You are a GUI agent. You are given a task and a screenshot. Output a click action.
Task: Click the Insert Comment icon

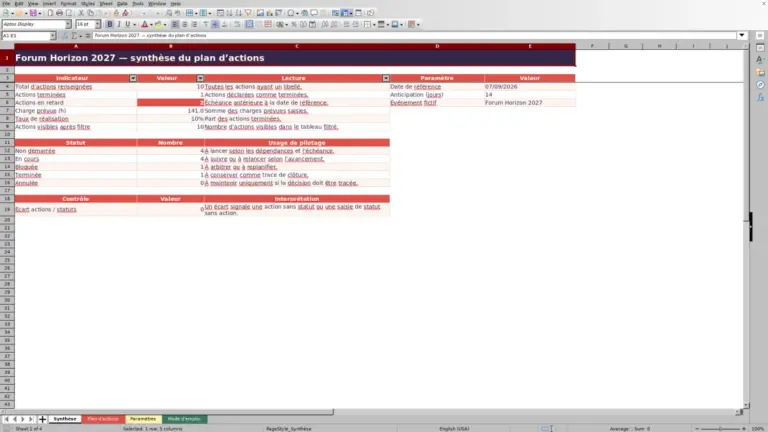click(x=314, y=13)
